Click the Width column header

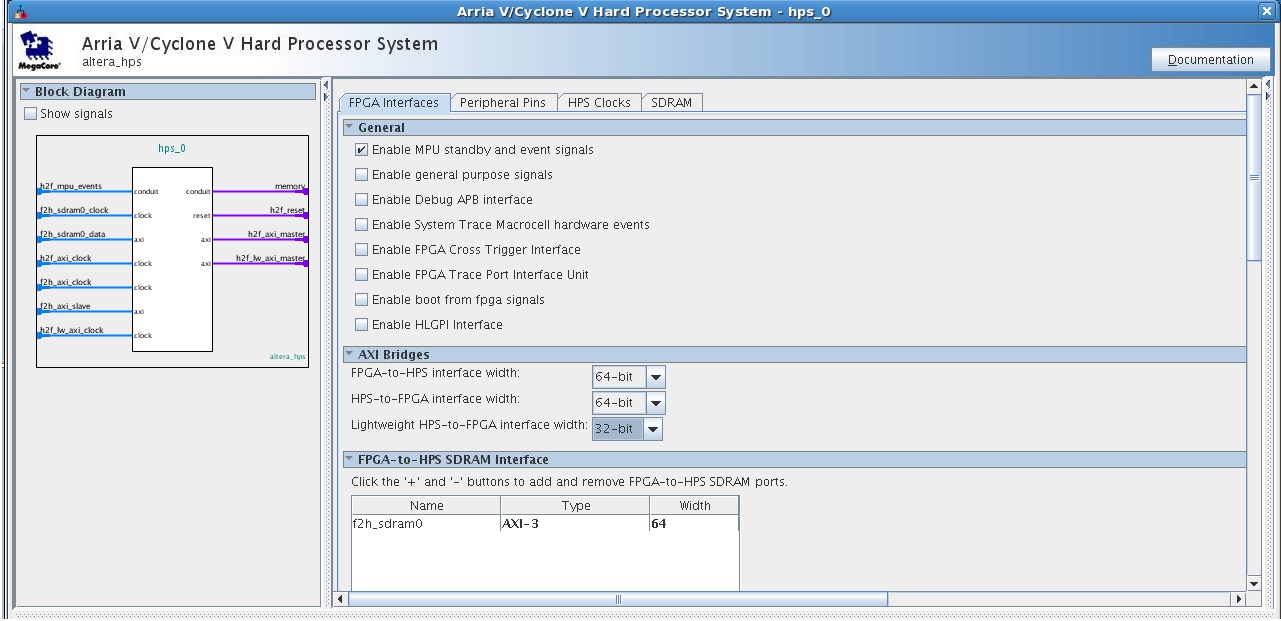click(x=695, y=506)
